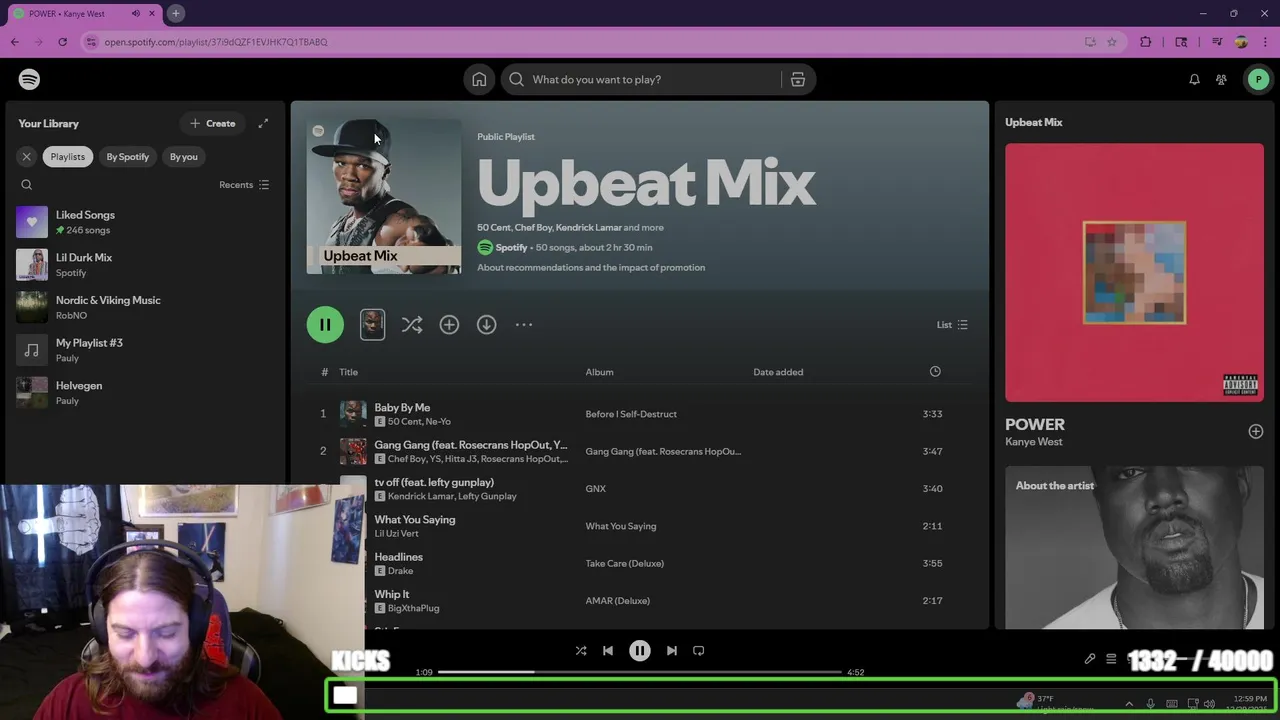Viewport: 1280px width, 720px height.
Task: Open the List view dropdown
Action: [x=952, y=324]
